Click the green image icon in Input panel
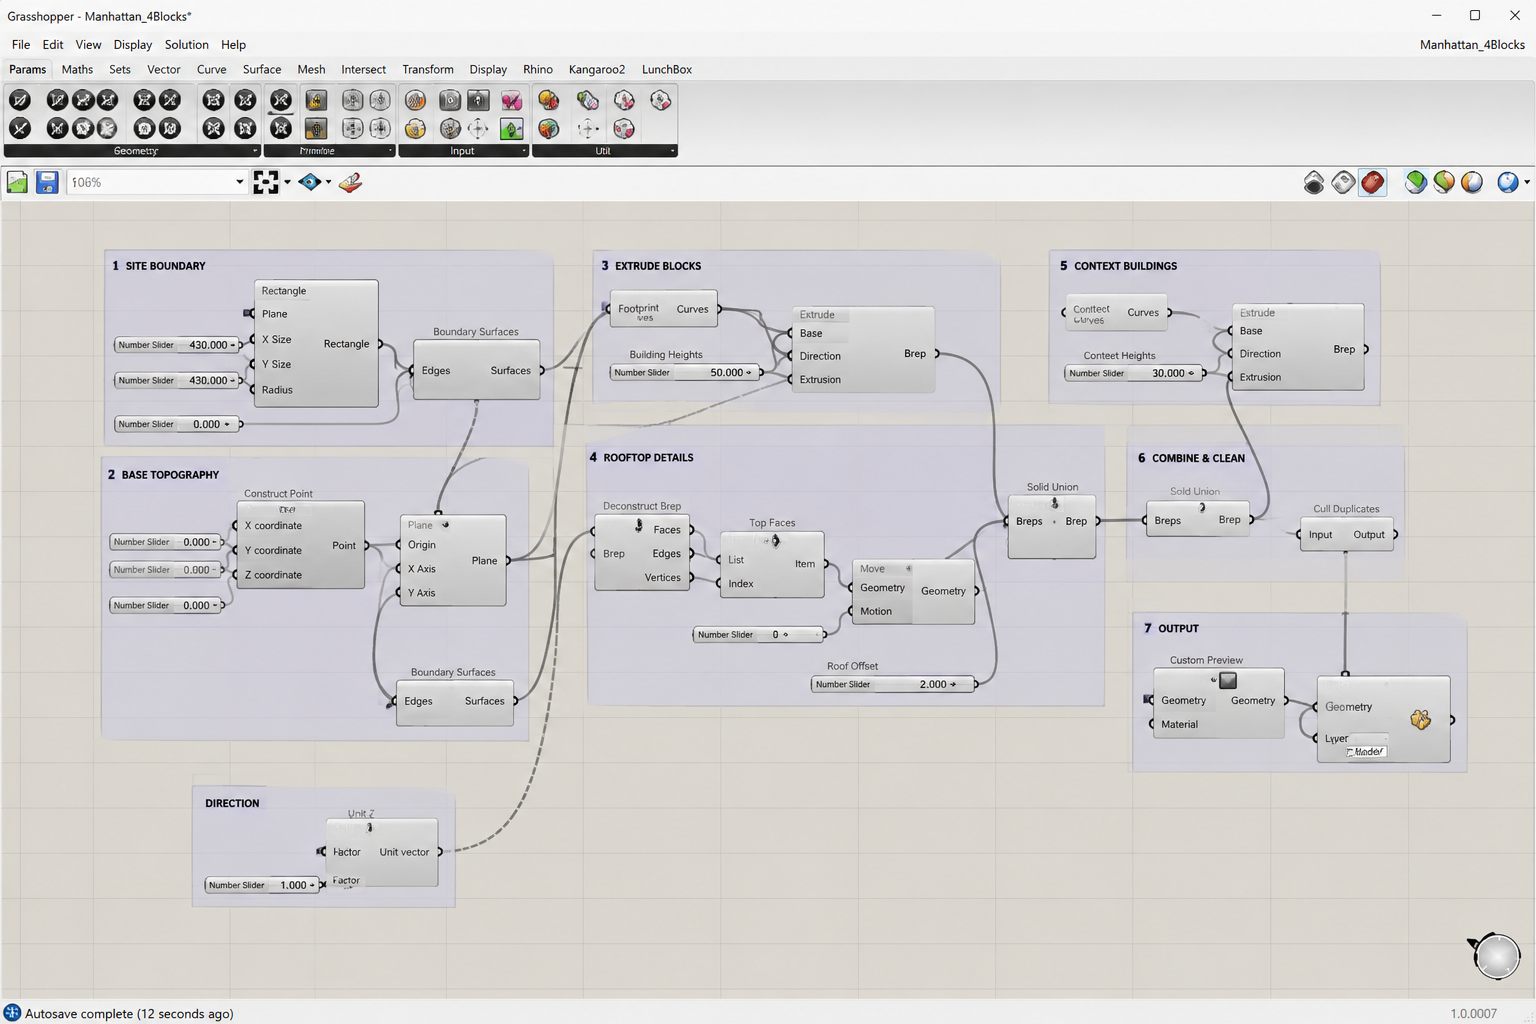The width and height of the screenshot is (1536, 1024). pyautogui.click(x=511, y=129)
